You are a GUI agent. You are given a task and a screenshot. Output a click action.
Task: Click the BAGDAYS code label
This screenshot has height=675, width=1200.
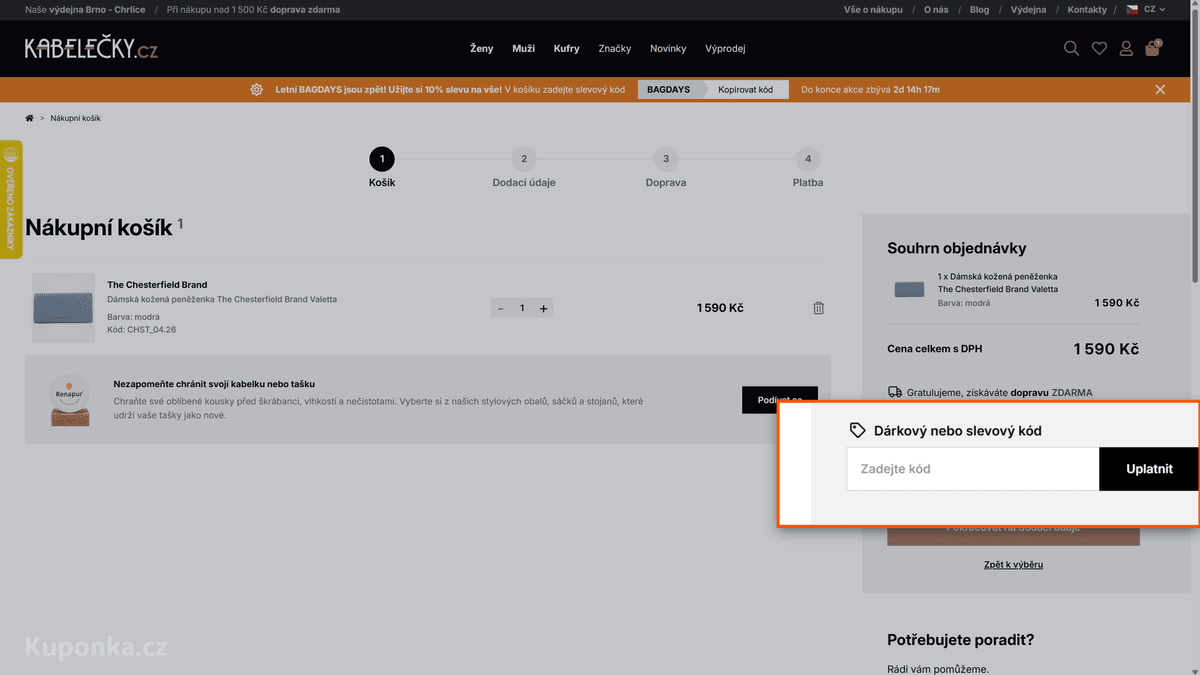coord(668,89)
